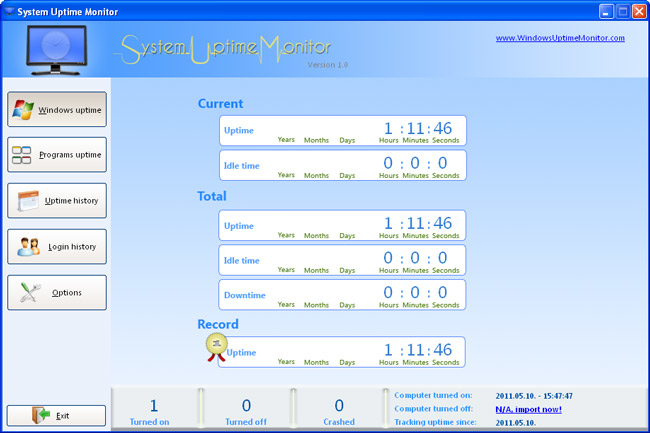Click the Current section heading
Image resolution: width=650 pixels, height=433 pixels.
[x=221, y=104]
